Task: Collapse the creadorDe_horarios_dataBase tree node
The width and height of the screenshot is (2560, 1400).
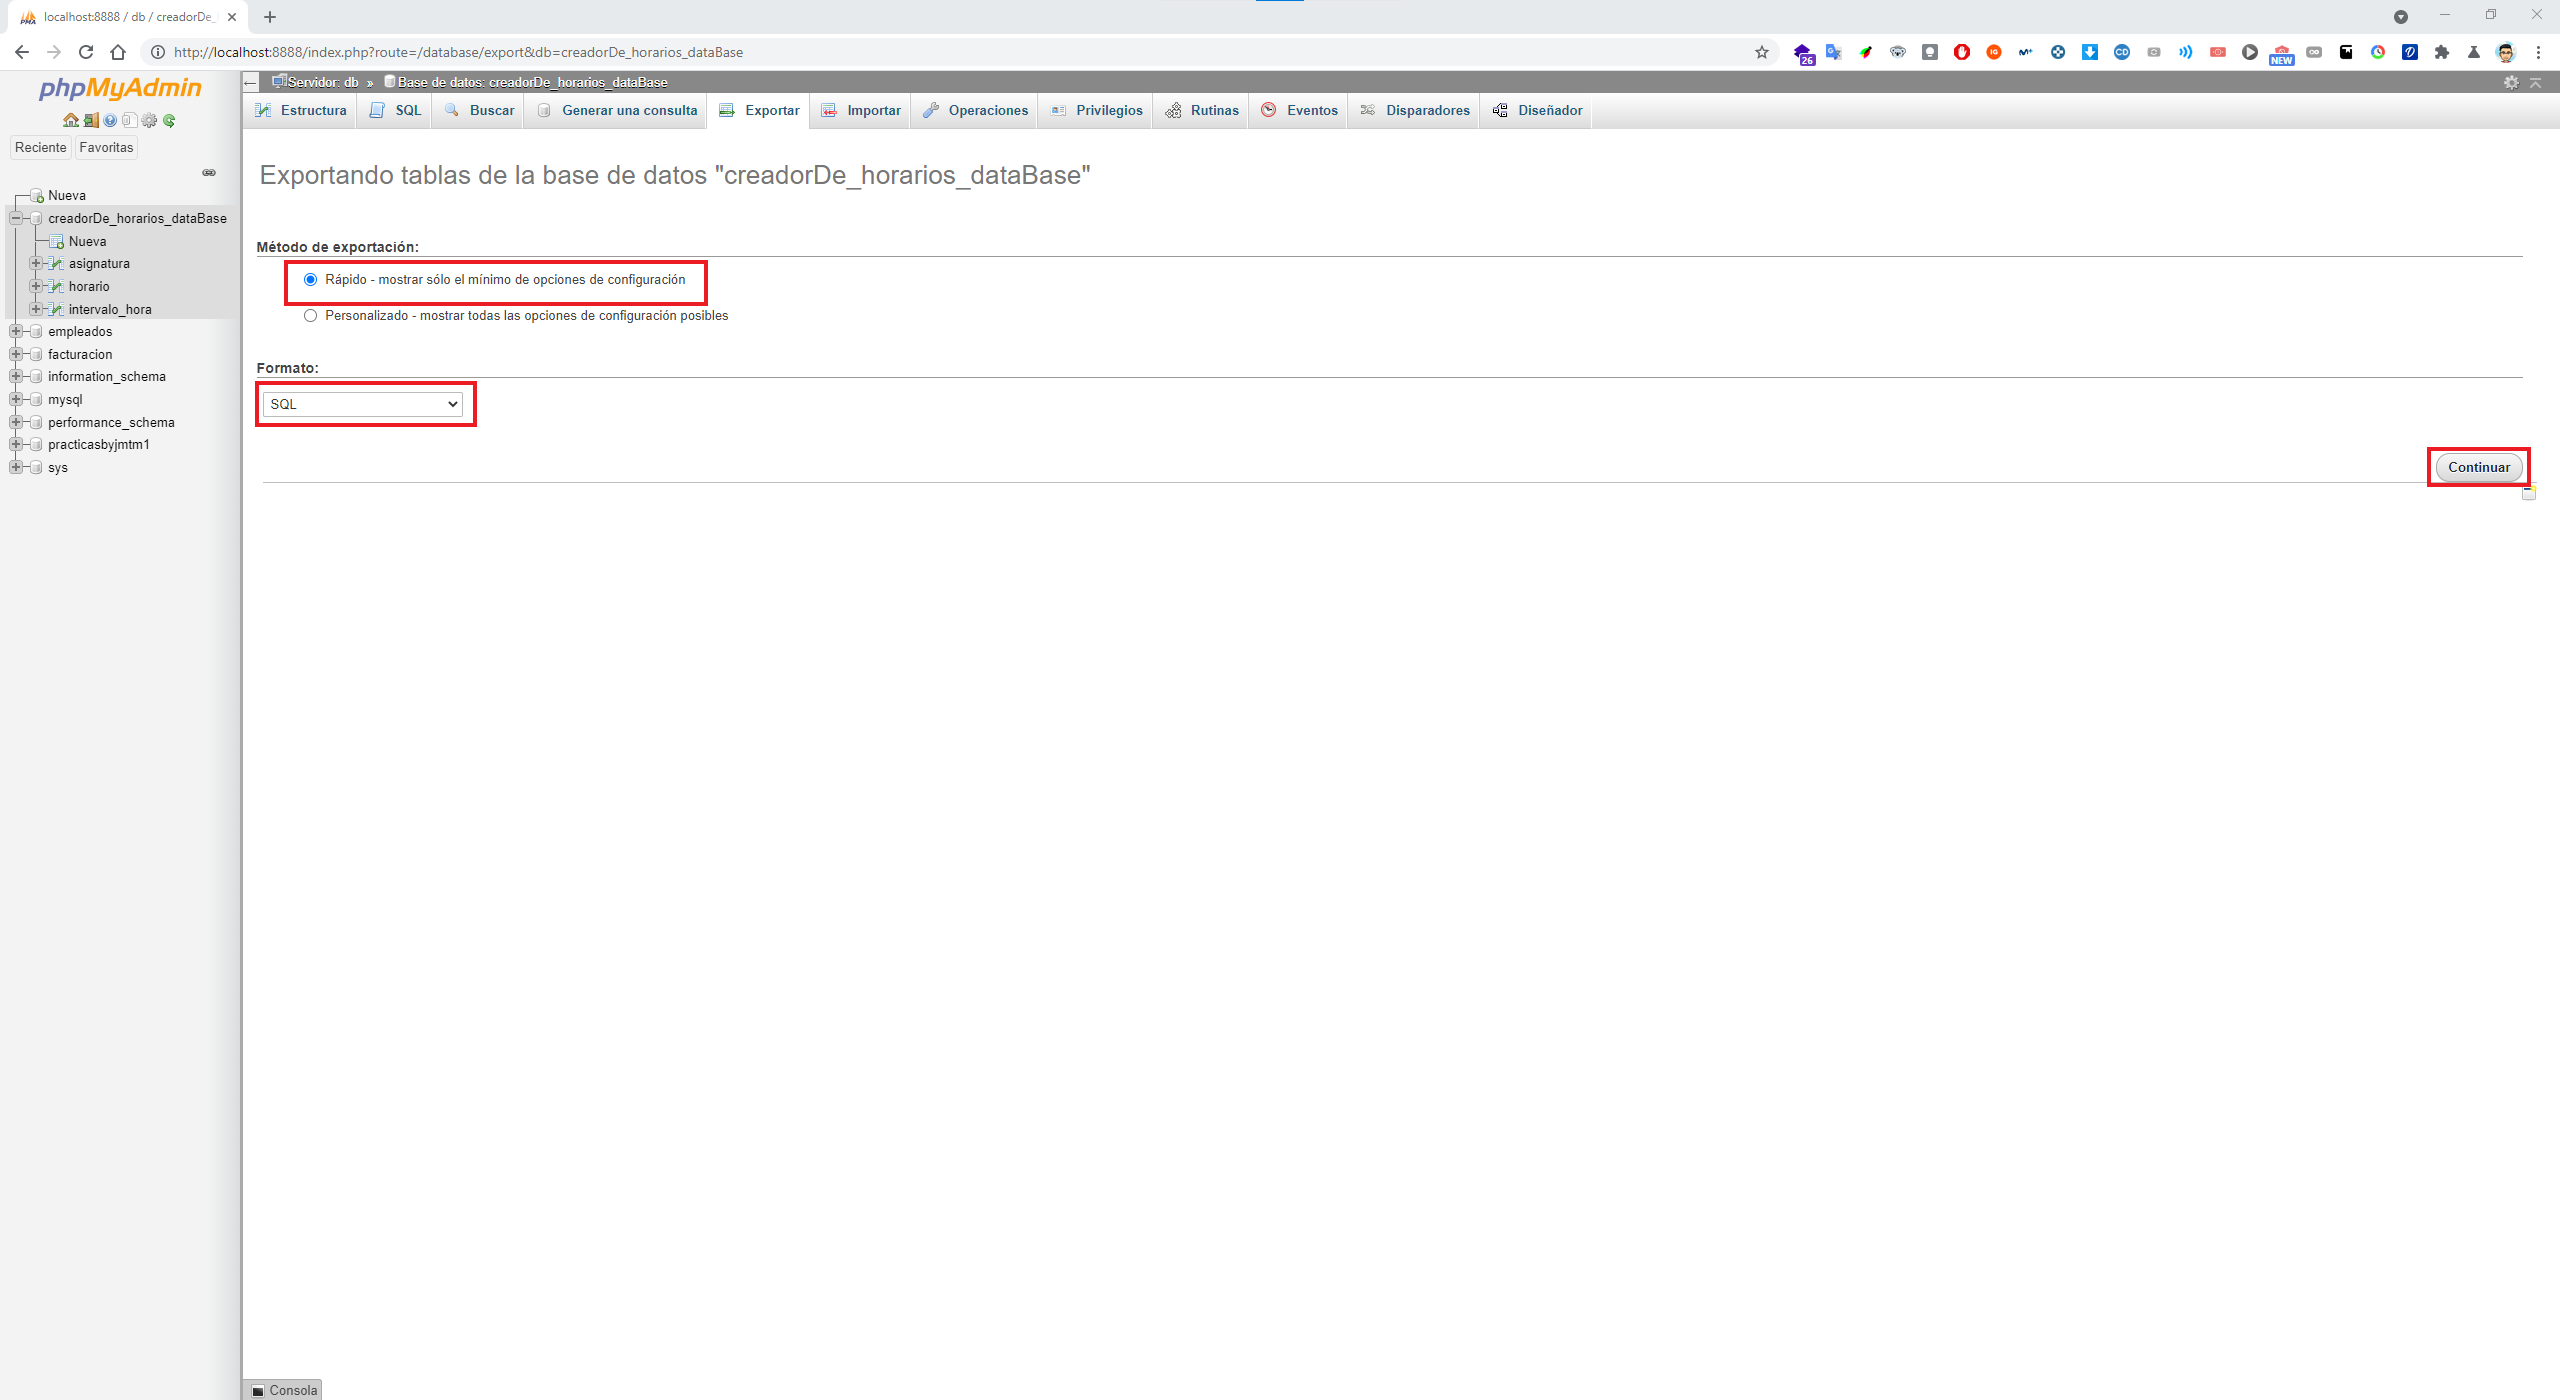Action: pyautogui.click(x=16, y=218)
